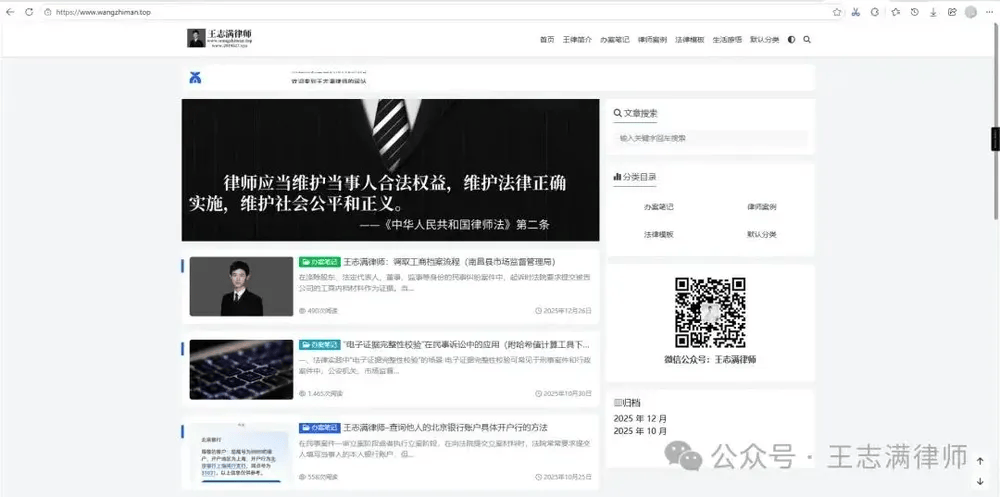The height and width of the screenshot is (497, 1000).
Task: Open the keyboard photo thumbnail
Action: click(x=241, y=369)
